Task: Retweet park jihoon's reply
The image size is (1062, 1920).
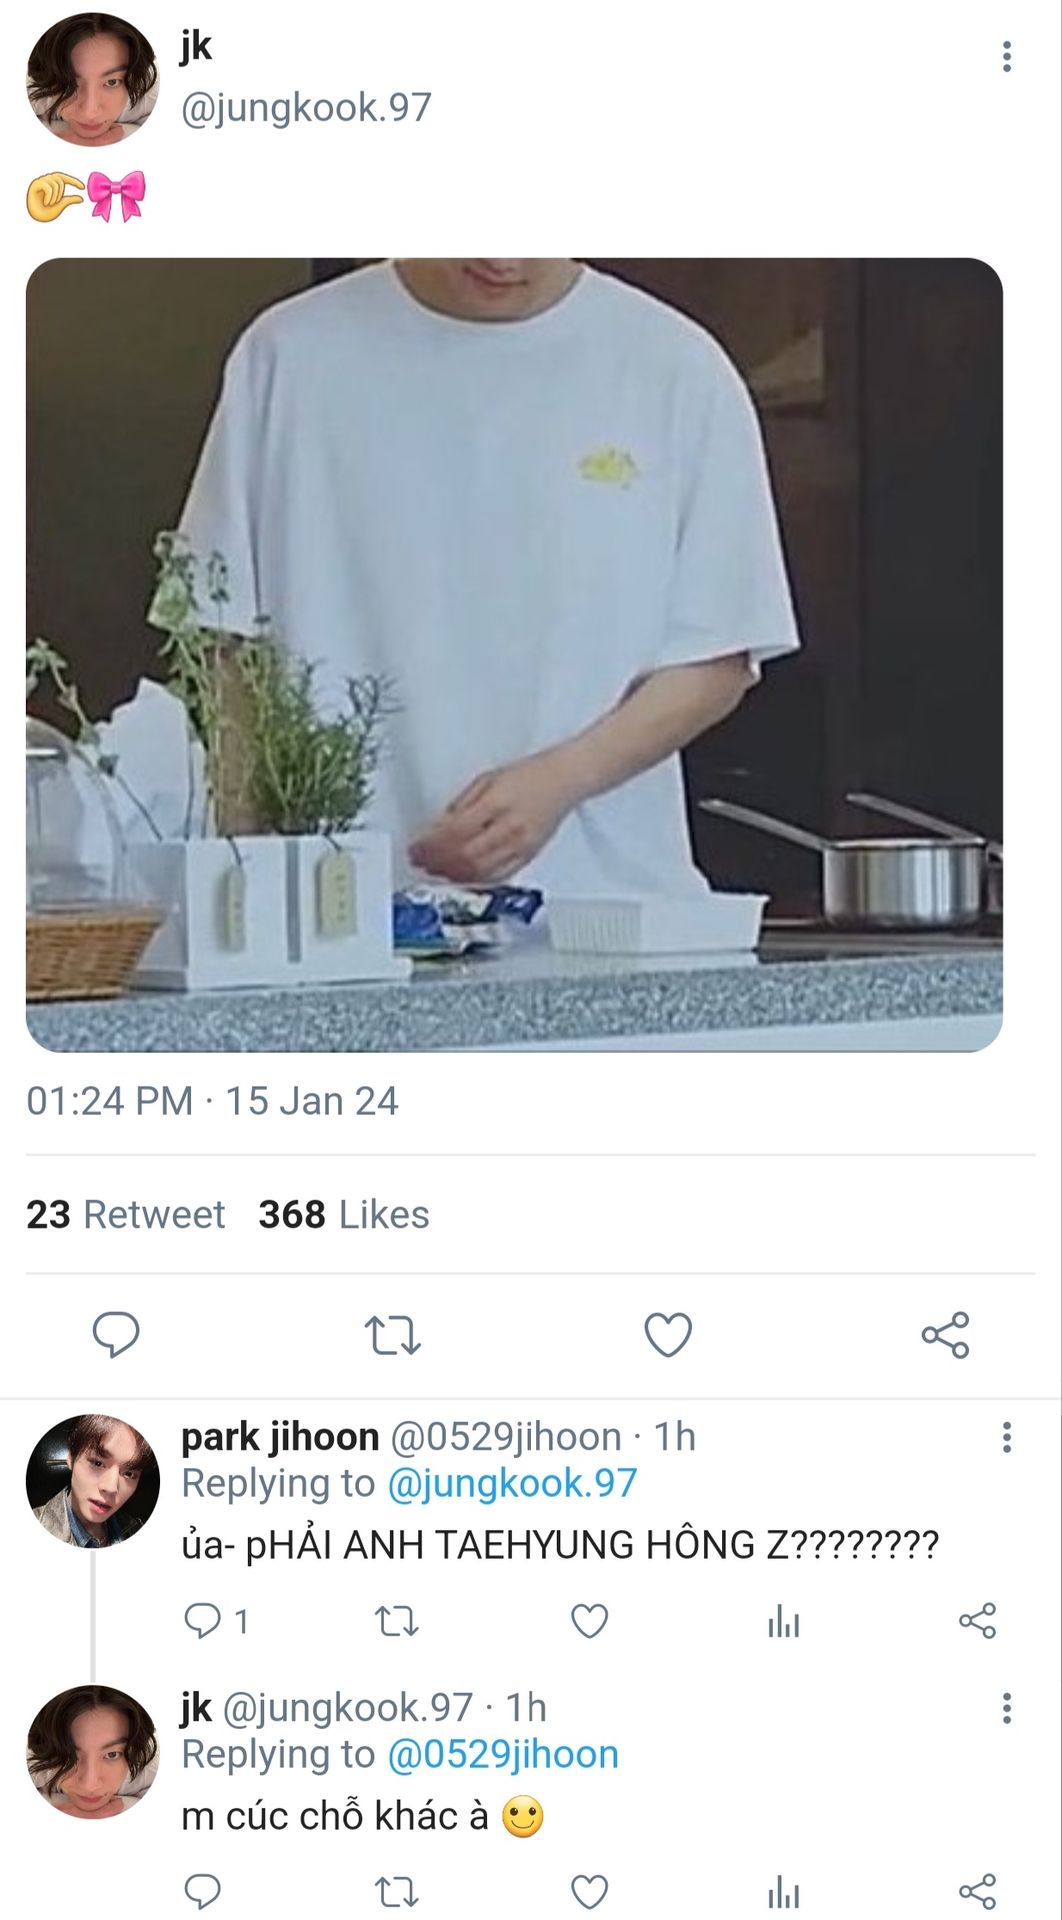Action: pyautogui.click(x=396, y=1621)
